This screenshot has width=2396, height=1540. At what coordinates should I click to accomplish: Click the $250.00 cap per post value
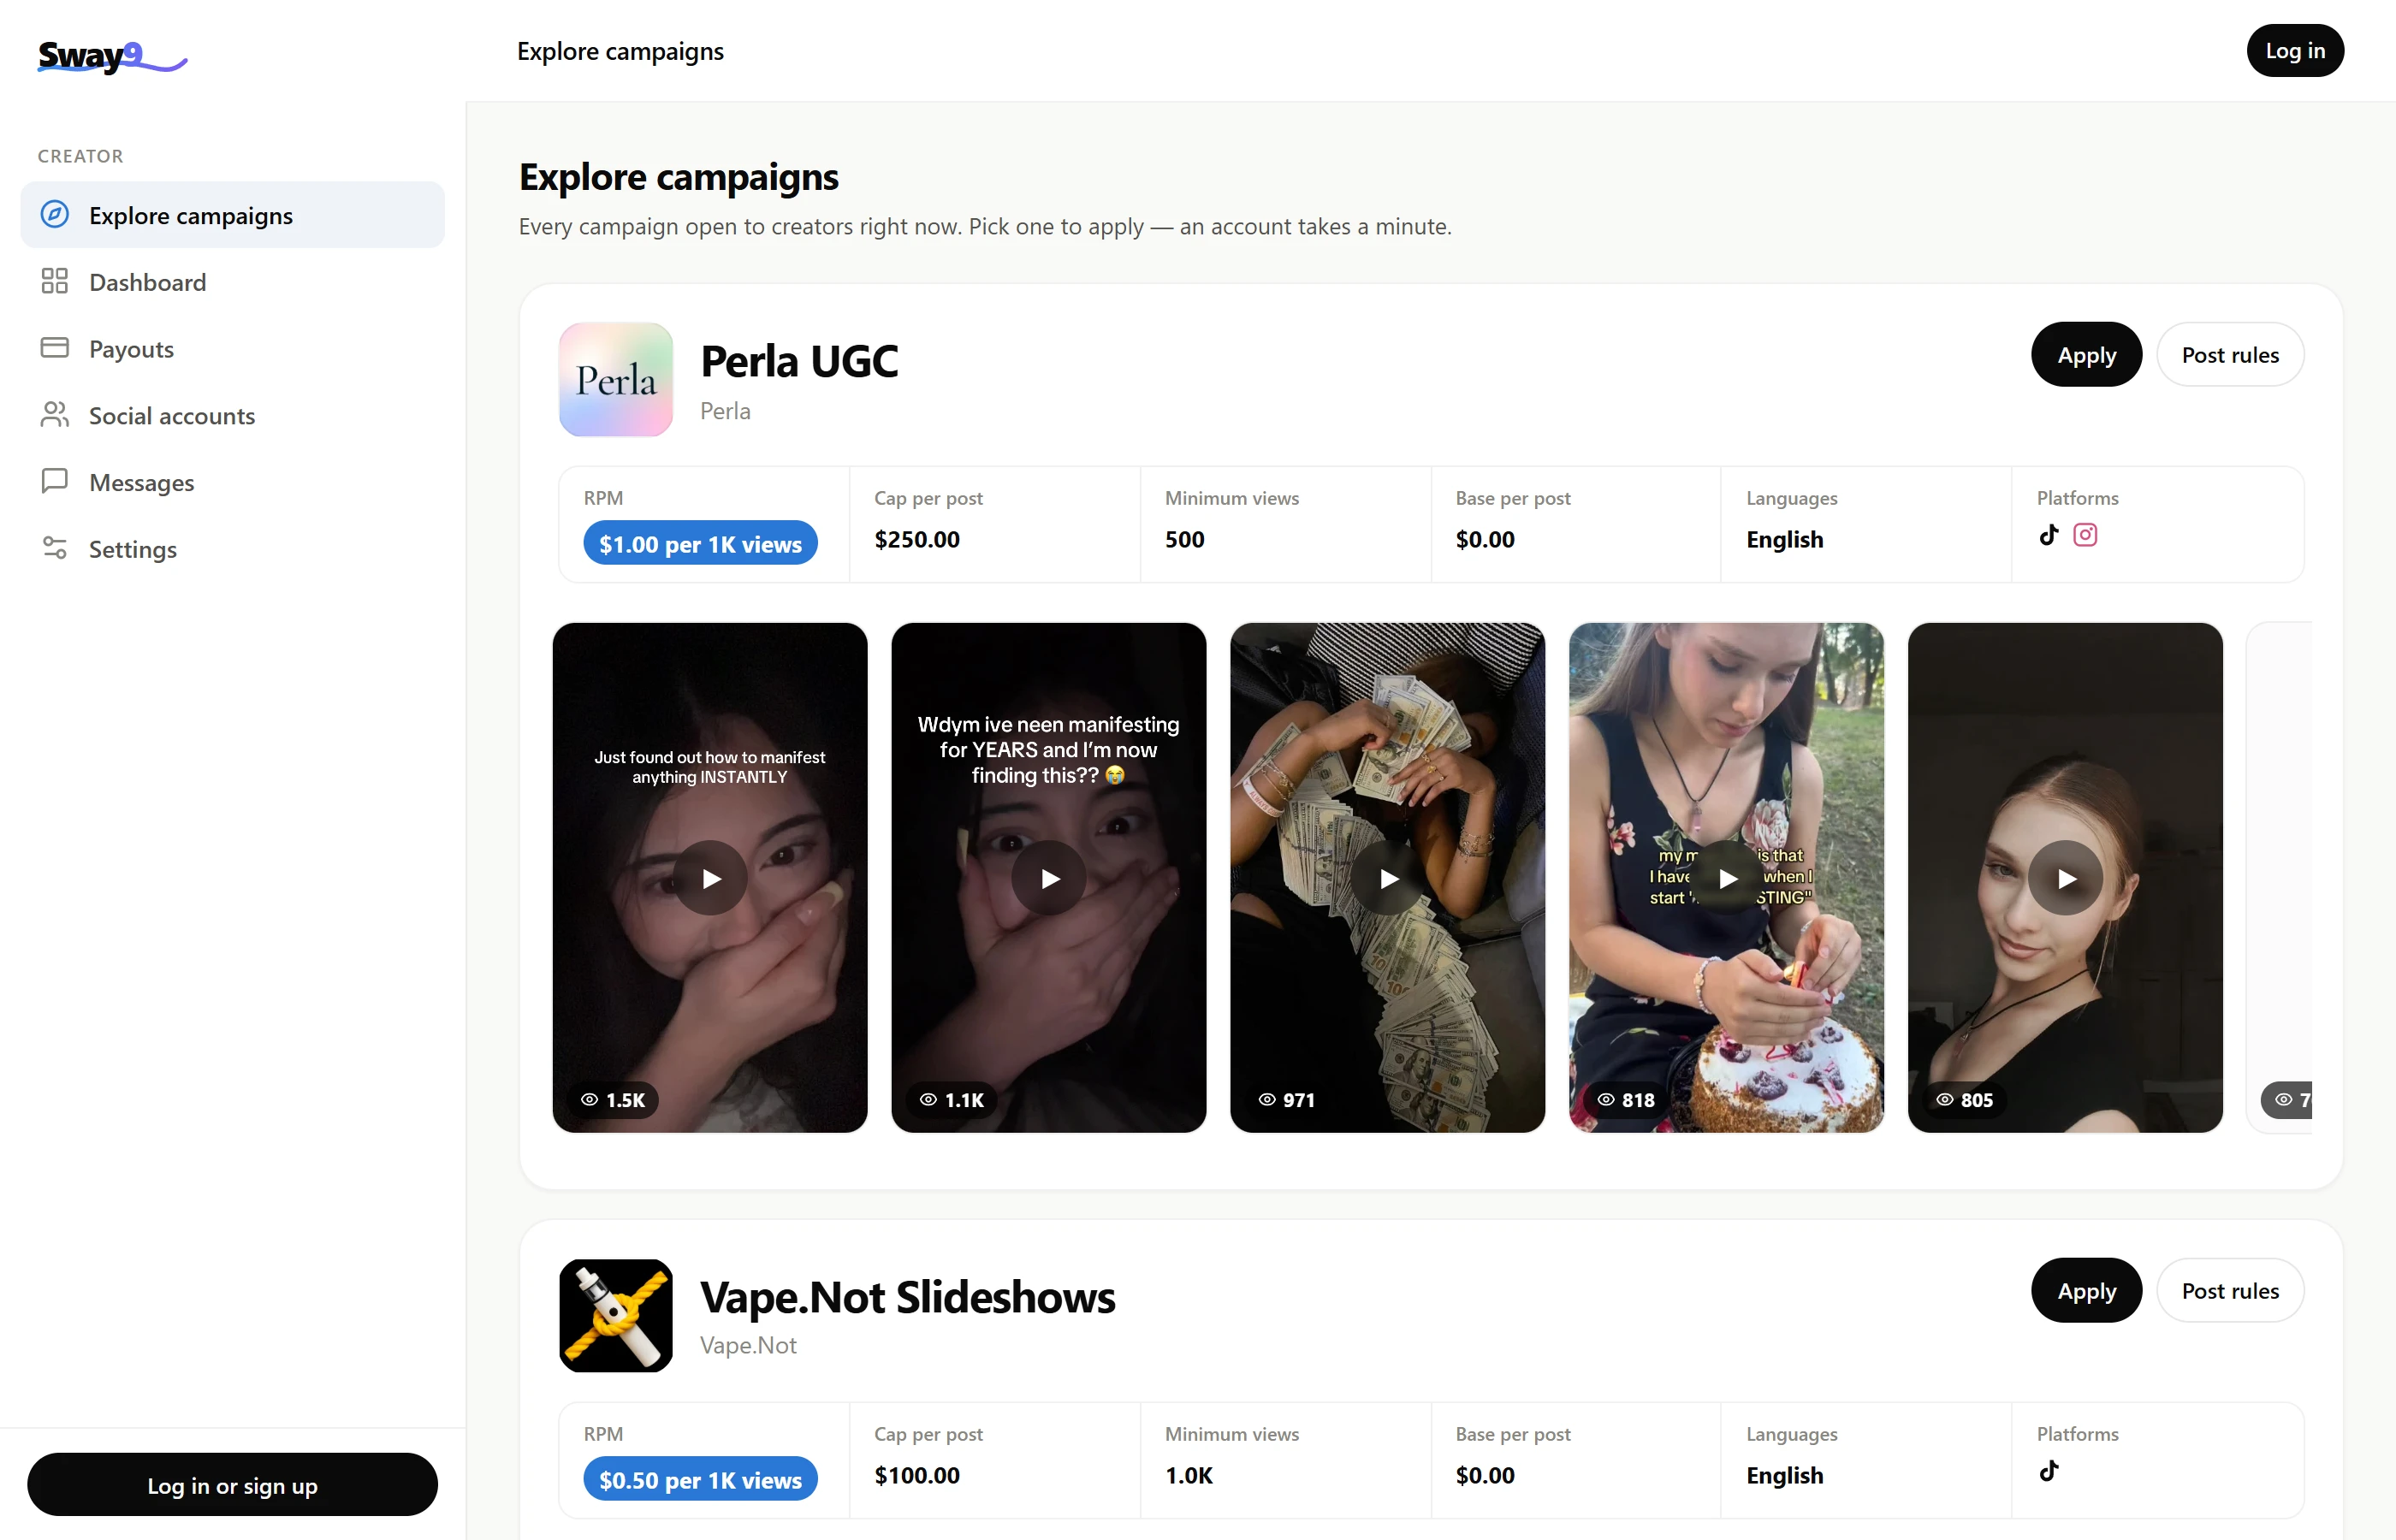click(917, 540)
